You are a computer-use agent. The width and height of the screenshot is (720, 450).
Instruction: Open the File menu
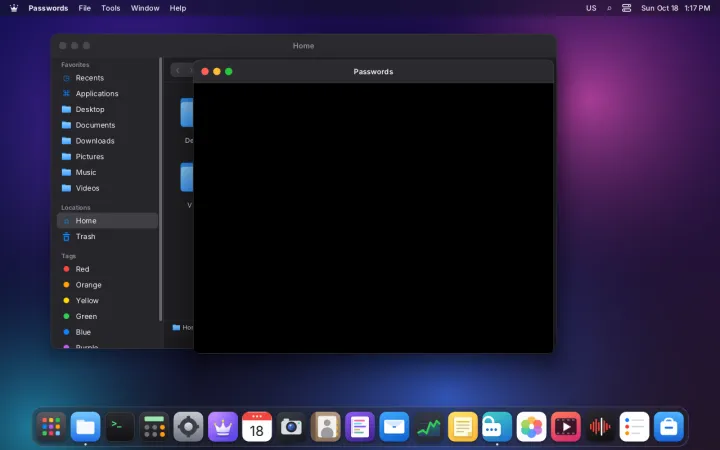click(84, 8)
